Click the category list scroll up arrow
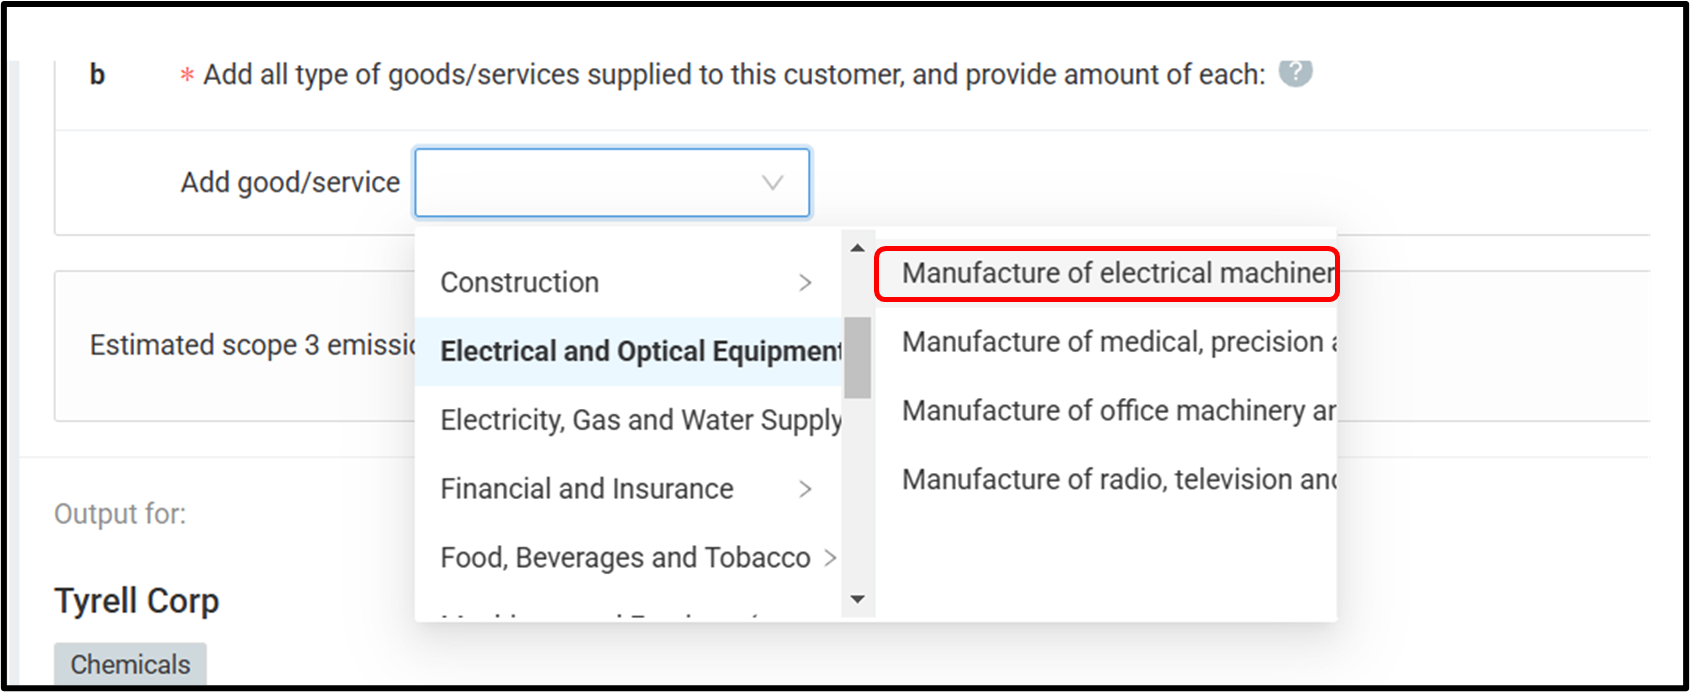This screenshot has width=1690, height=692. click(x=857, y=247)
